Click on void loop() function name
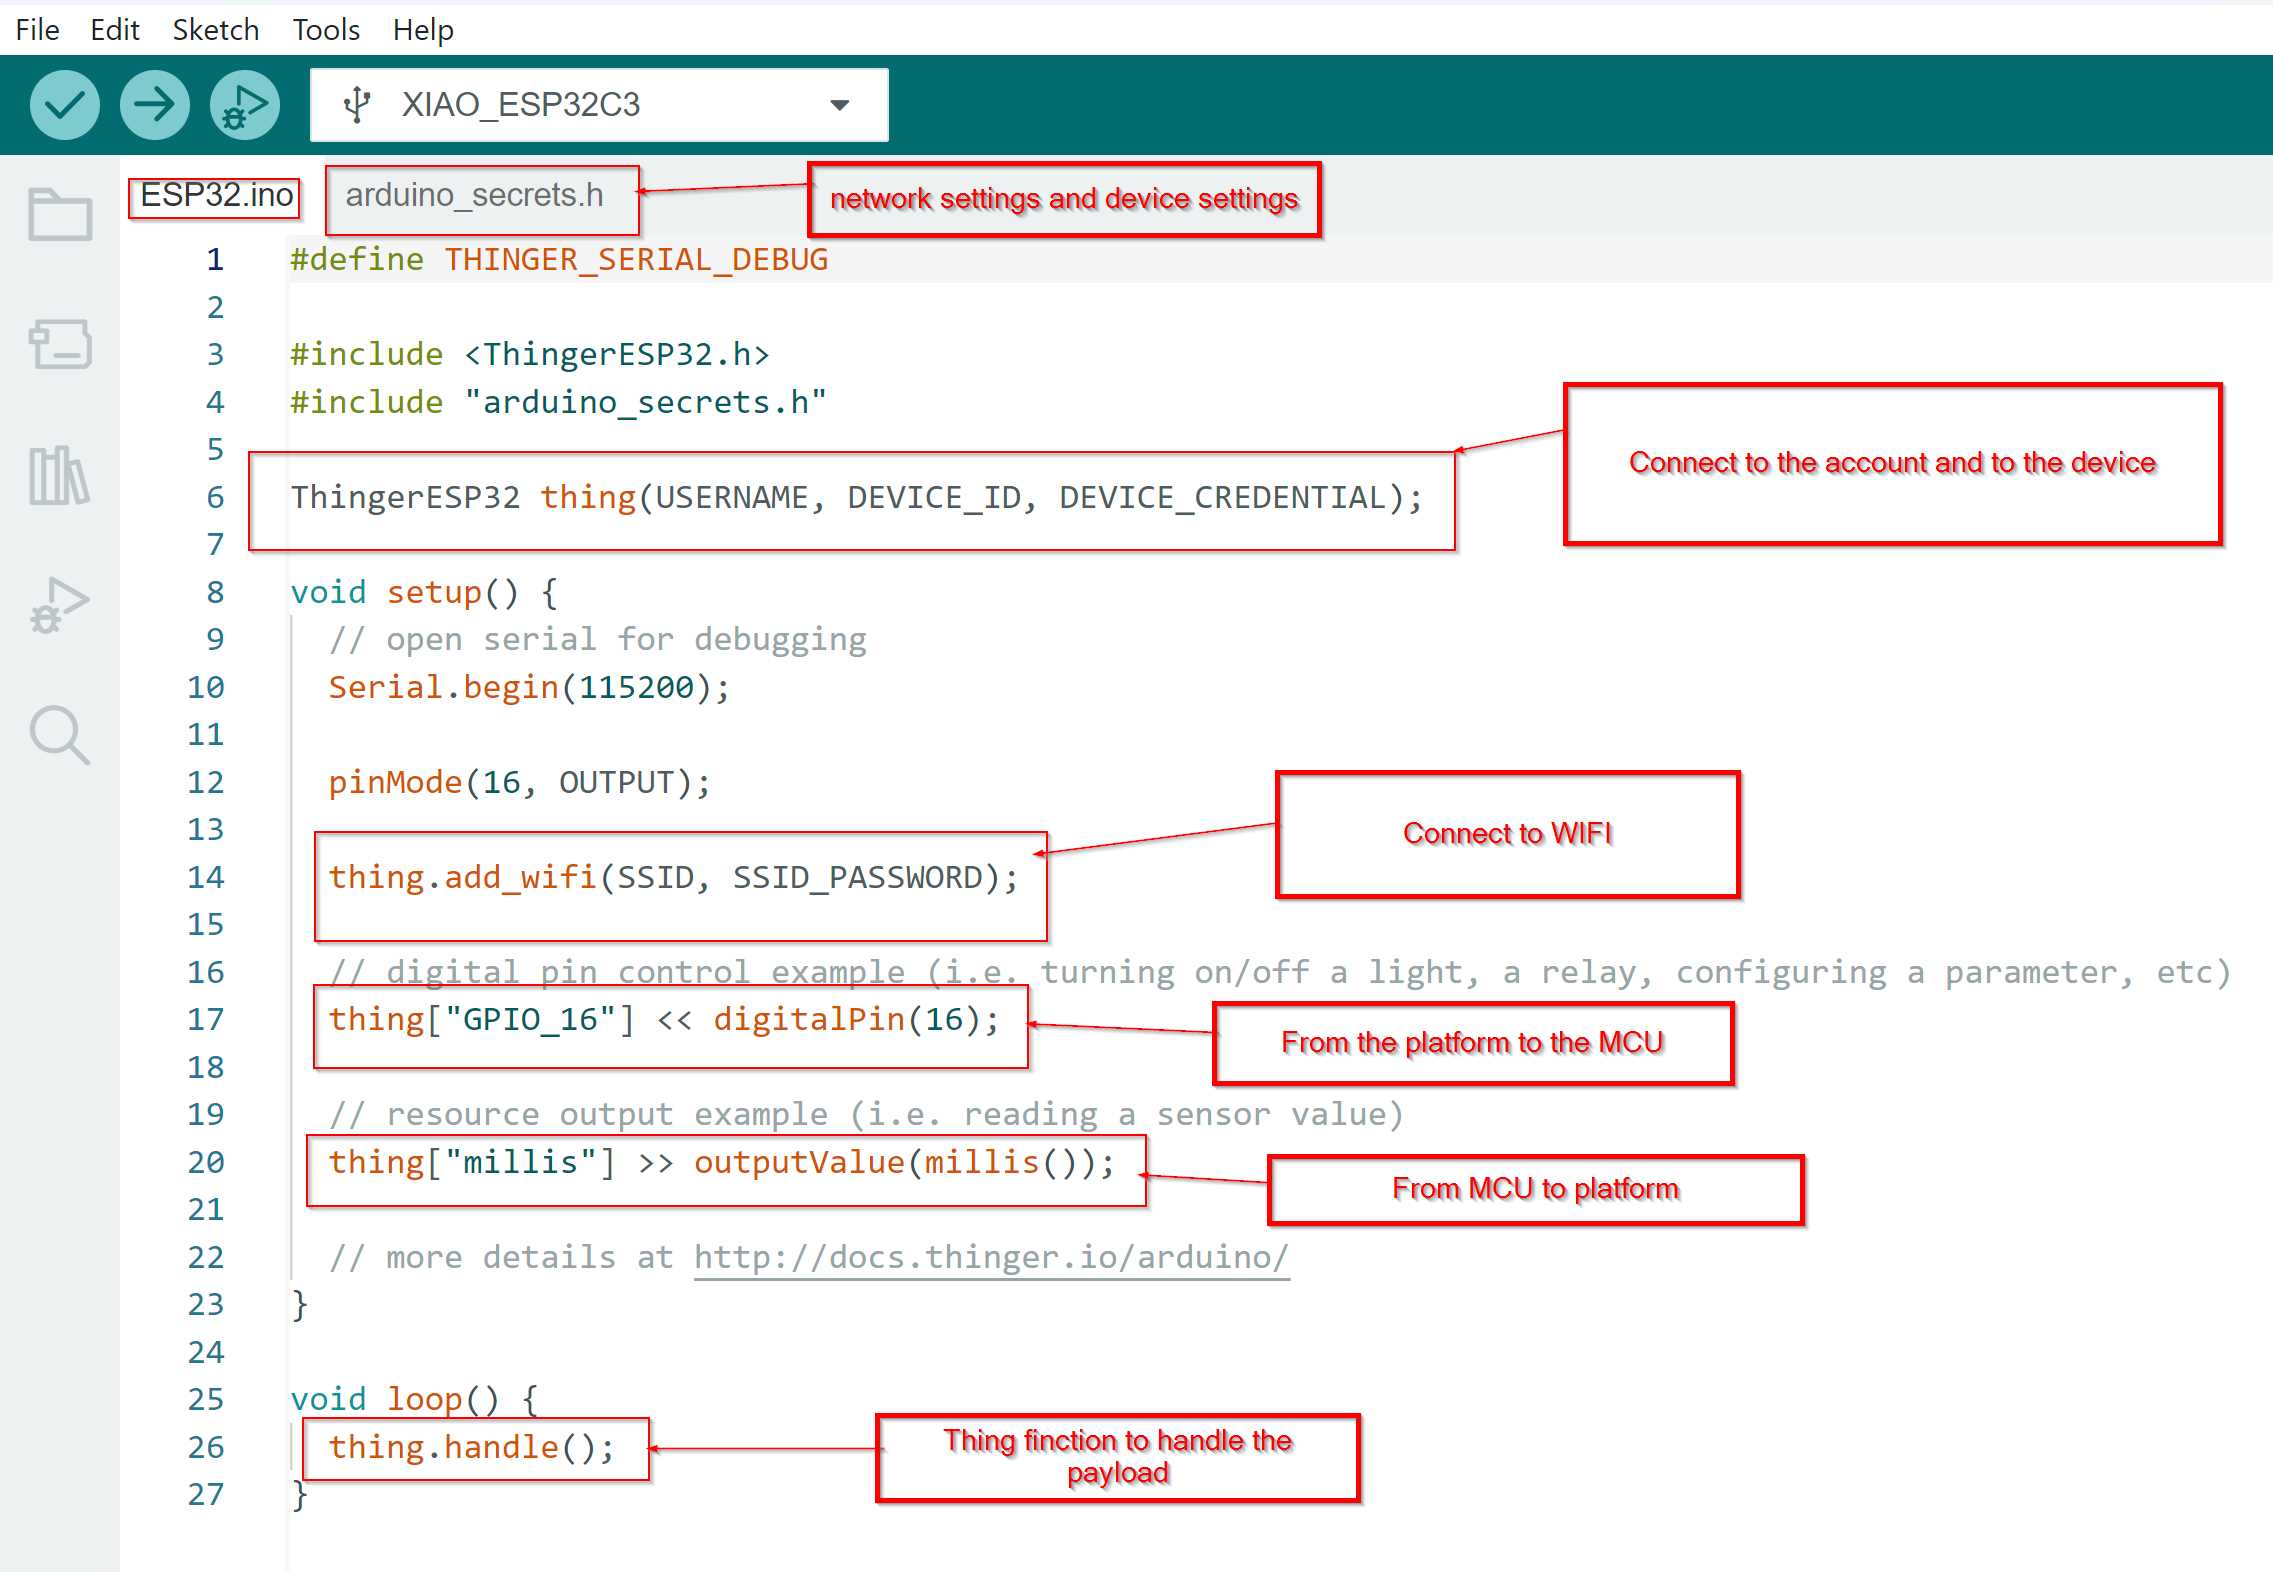The width and height of the screenshot is (2273, 1572). click(425, 1399)
